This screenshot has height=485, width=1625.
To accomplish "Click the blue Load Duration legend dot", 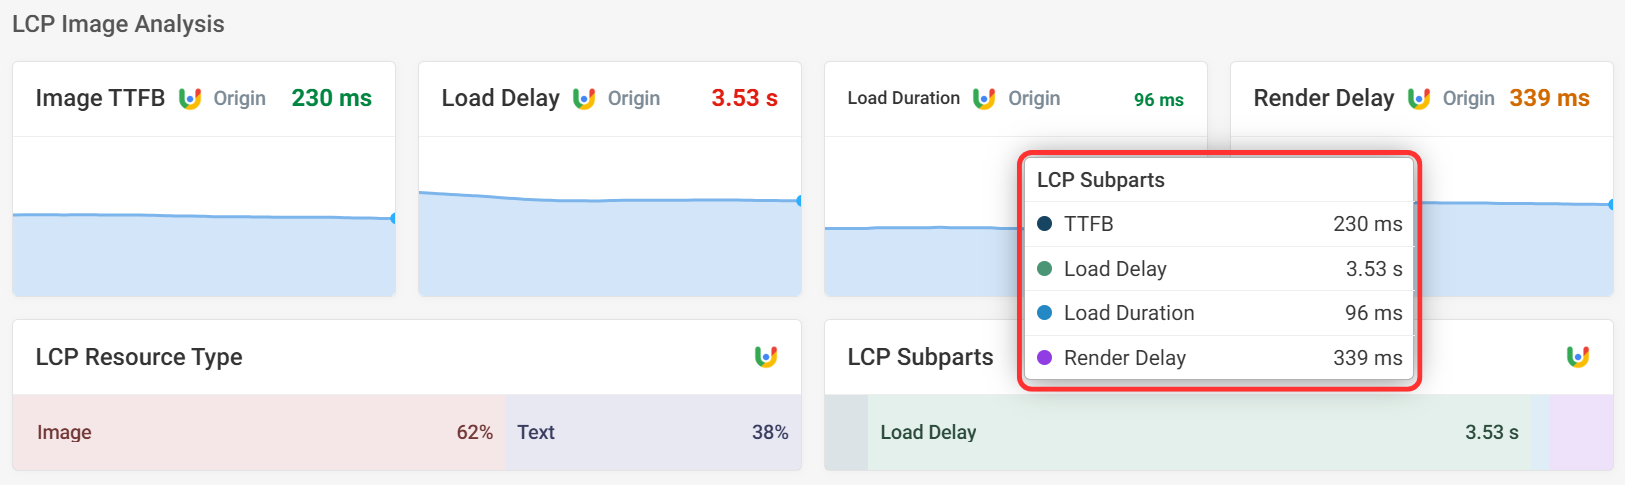I will point(1045,313).
